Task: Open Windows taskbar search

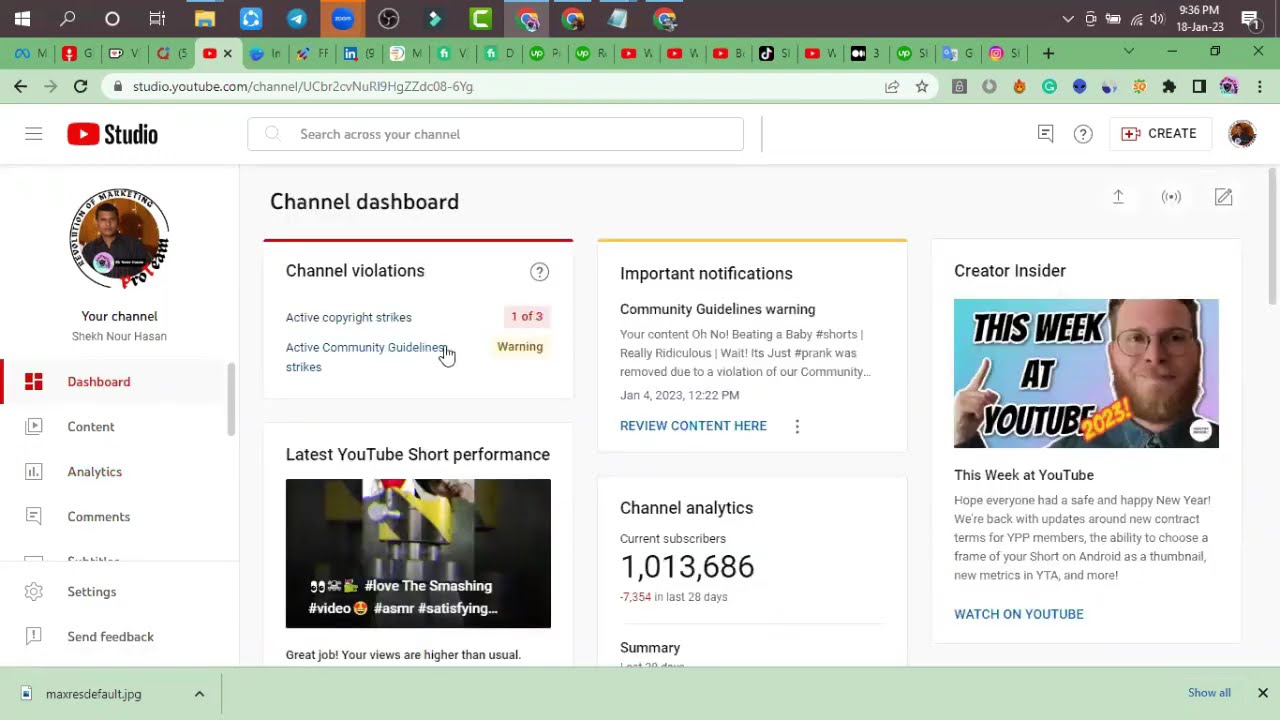Action: pyautogui.click(x=67, y=18)
